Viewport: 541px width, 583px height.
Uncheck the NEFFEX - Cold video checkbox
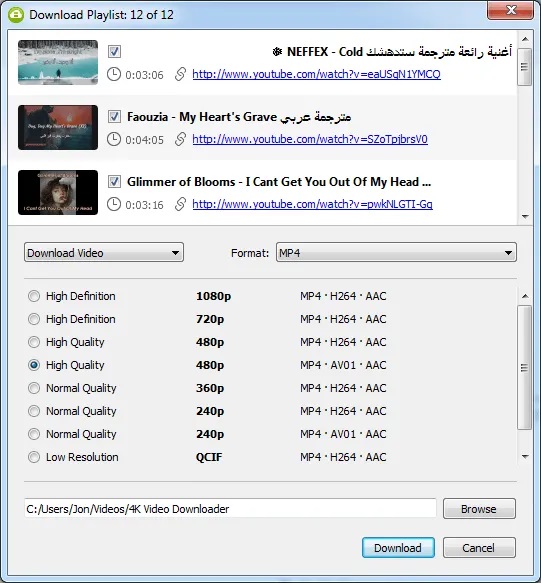(114, 51)
